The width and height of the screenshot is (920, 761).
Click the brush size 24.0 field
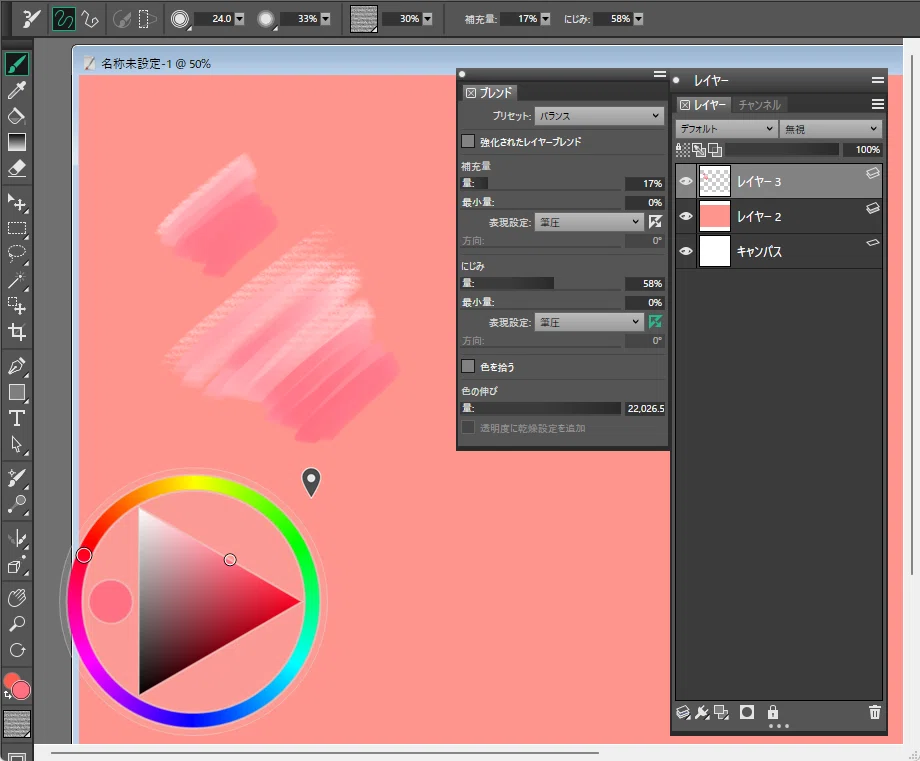point(215,19)
